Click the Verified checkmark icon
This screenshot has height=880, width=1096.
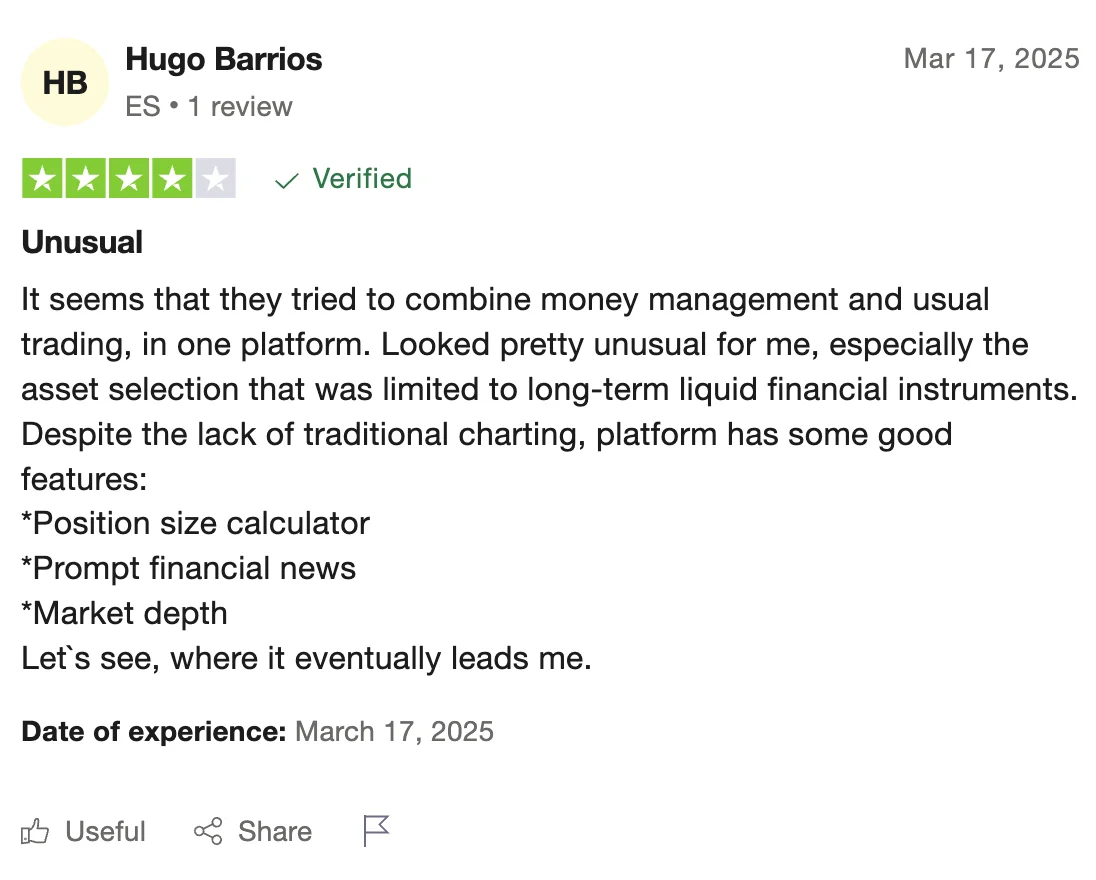287,180
